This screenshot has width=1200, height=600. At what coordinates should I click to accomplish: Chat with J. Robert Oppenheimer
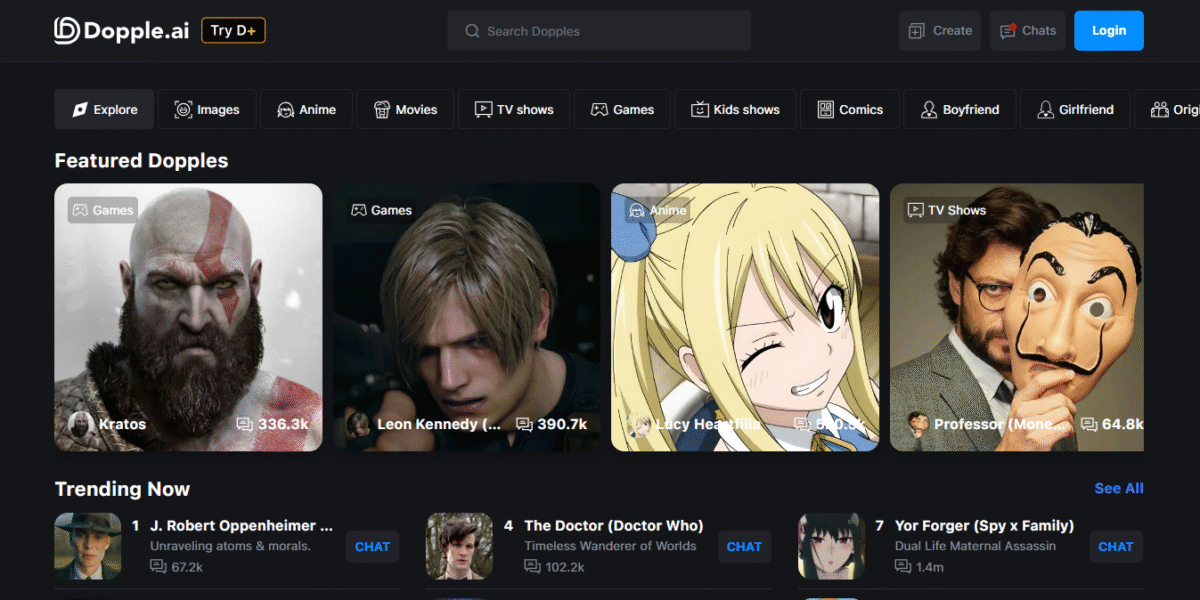pos(372,547)
